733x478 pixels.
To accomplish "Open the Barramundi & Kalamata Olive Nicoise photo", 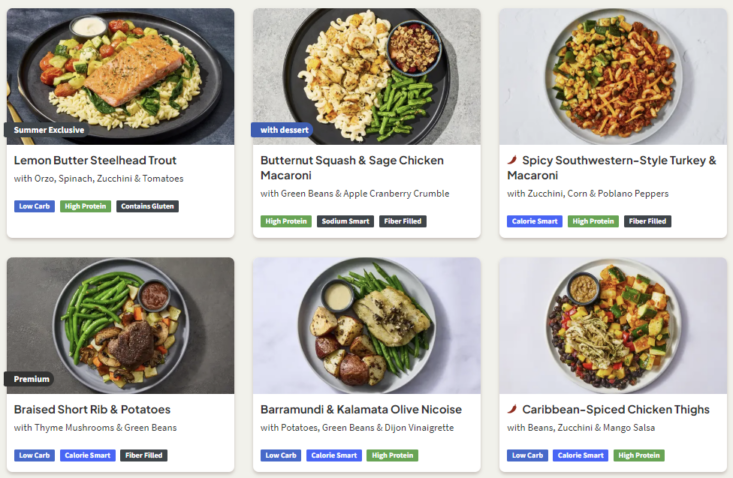I will coord(367,326).
